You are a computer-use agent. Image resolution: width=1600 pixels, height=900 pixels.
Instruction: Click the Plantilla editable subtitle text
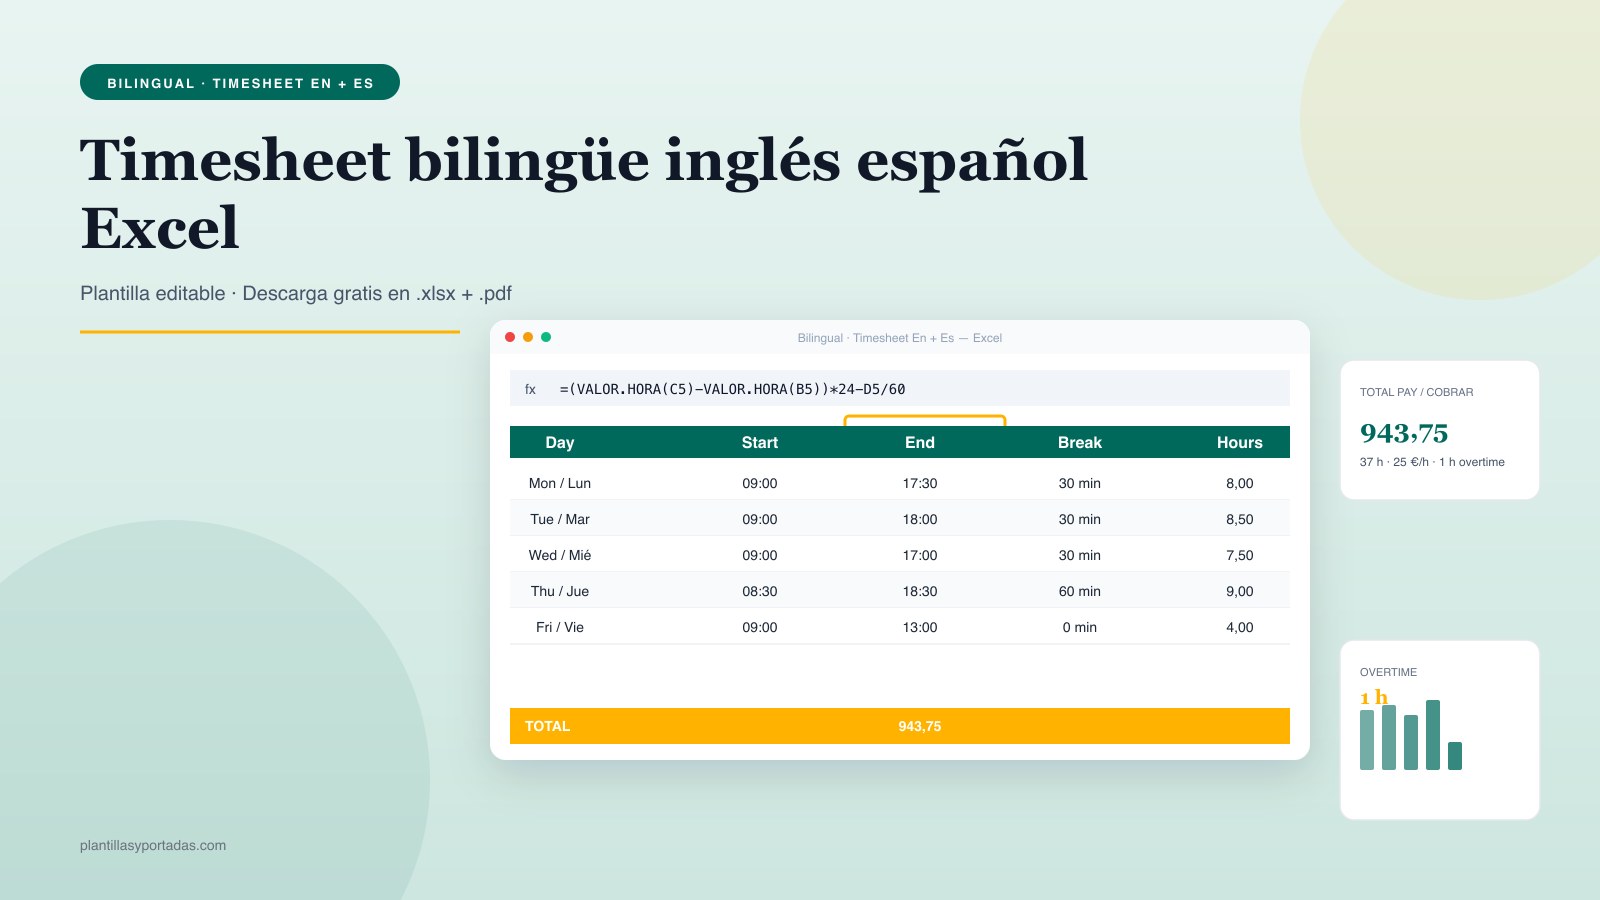pyautogui.click(x=296, y=293)
